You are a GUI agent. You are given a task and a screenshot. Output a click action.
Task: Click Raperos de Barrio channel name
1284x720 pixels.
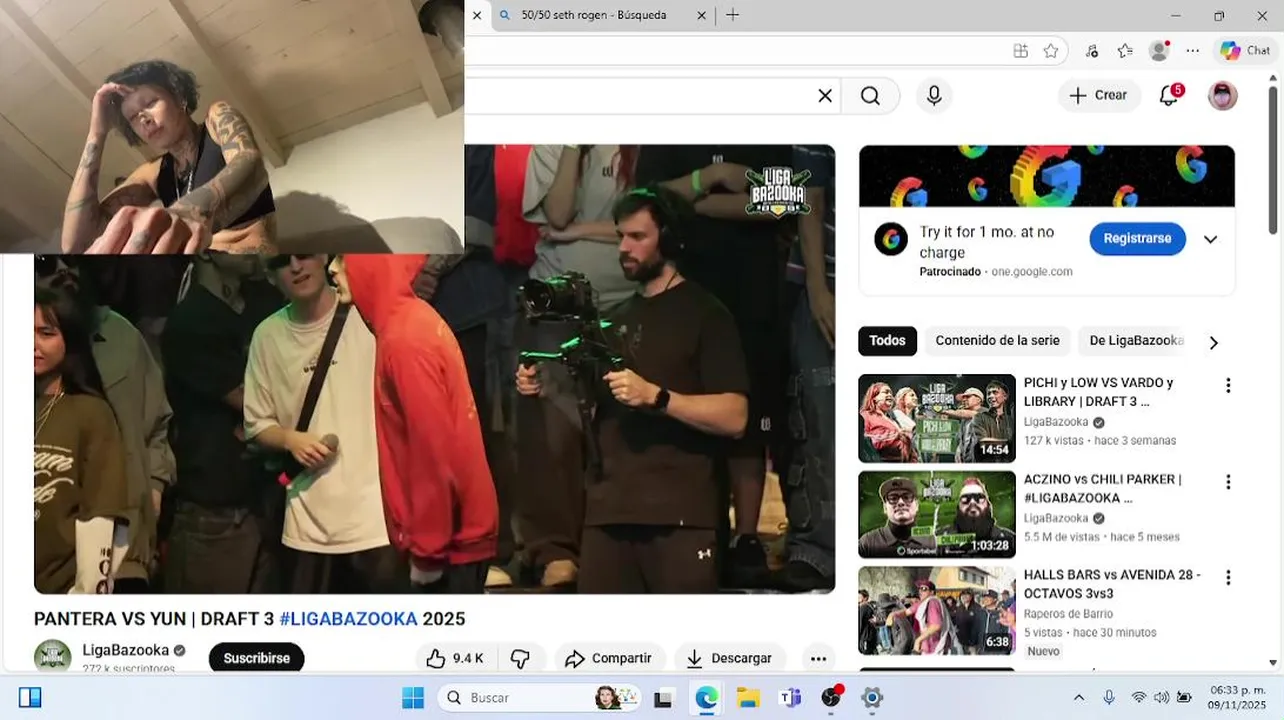1068,614
